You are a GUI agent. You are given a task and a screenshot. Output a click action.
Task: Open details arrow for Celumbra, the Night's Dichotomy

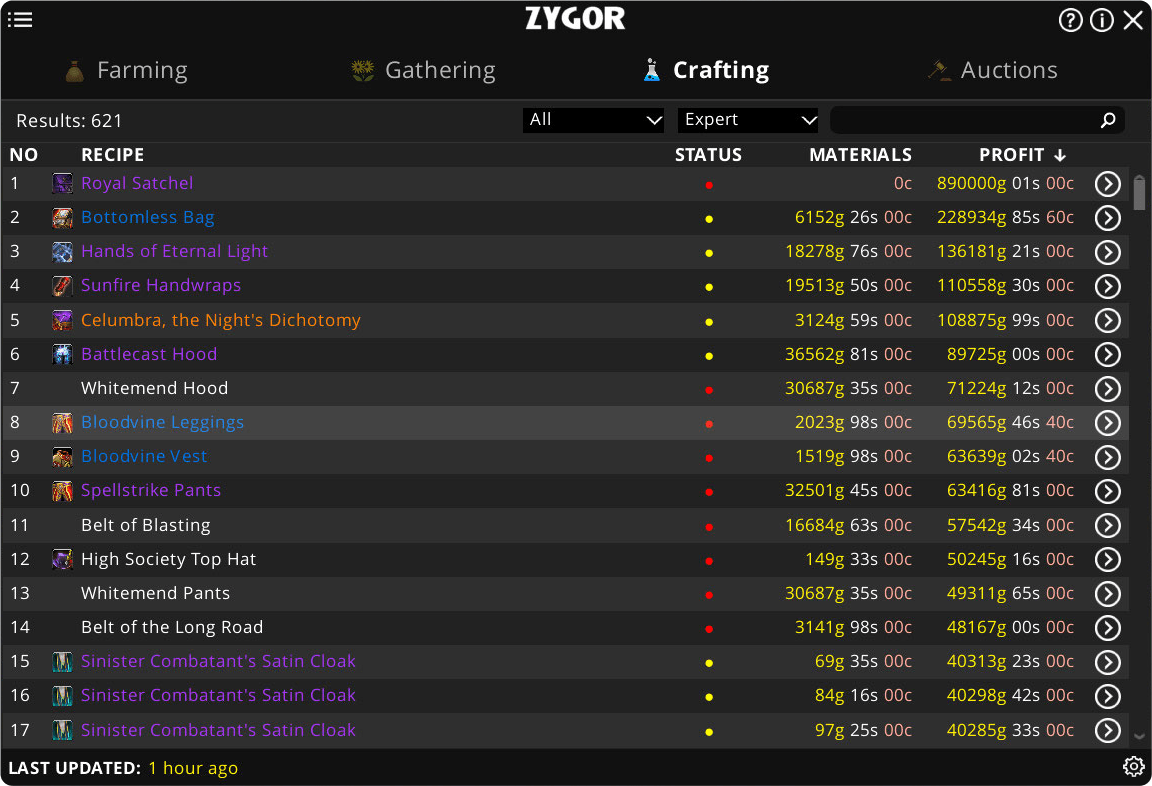click(x=1107, y=320)
